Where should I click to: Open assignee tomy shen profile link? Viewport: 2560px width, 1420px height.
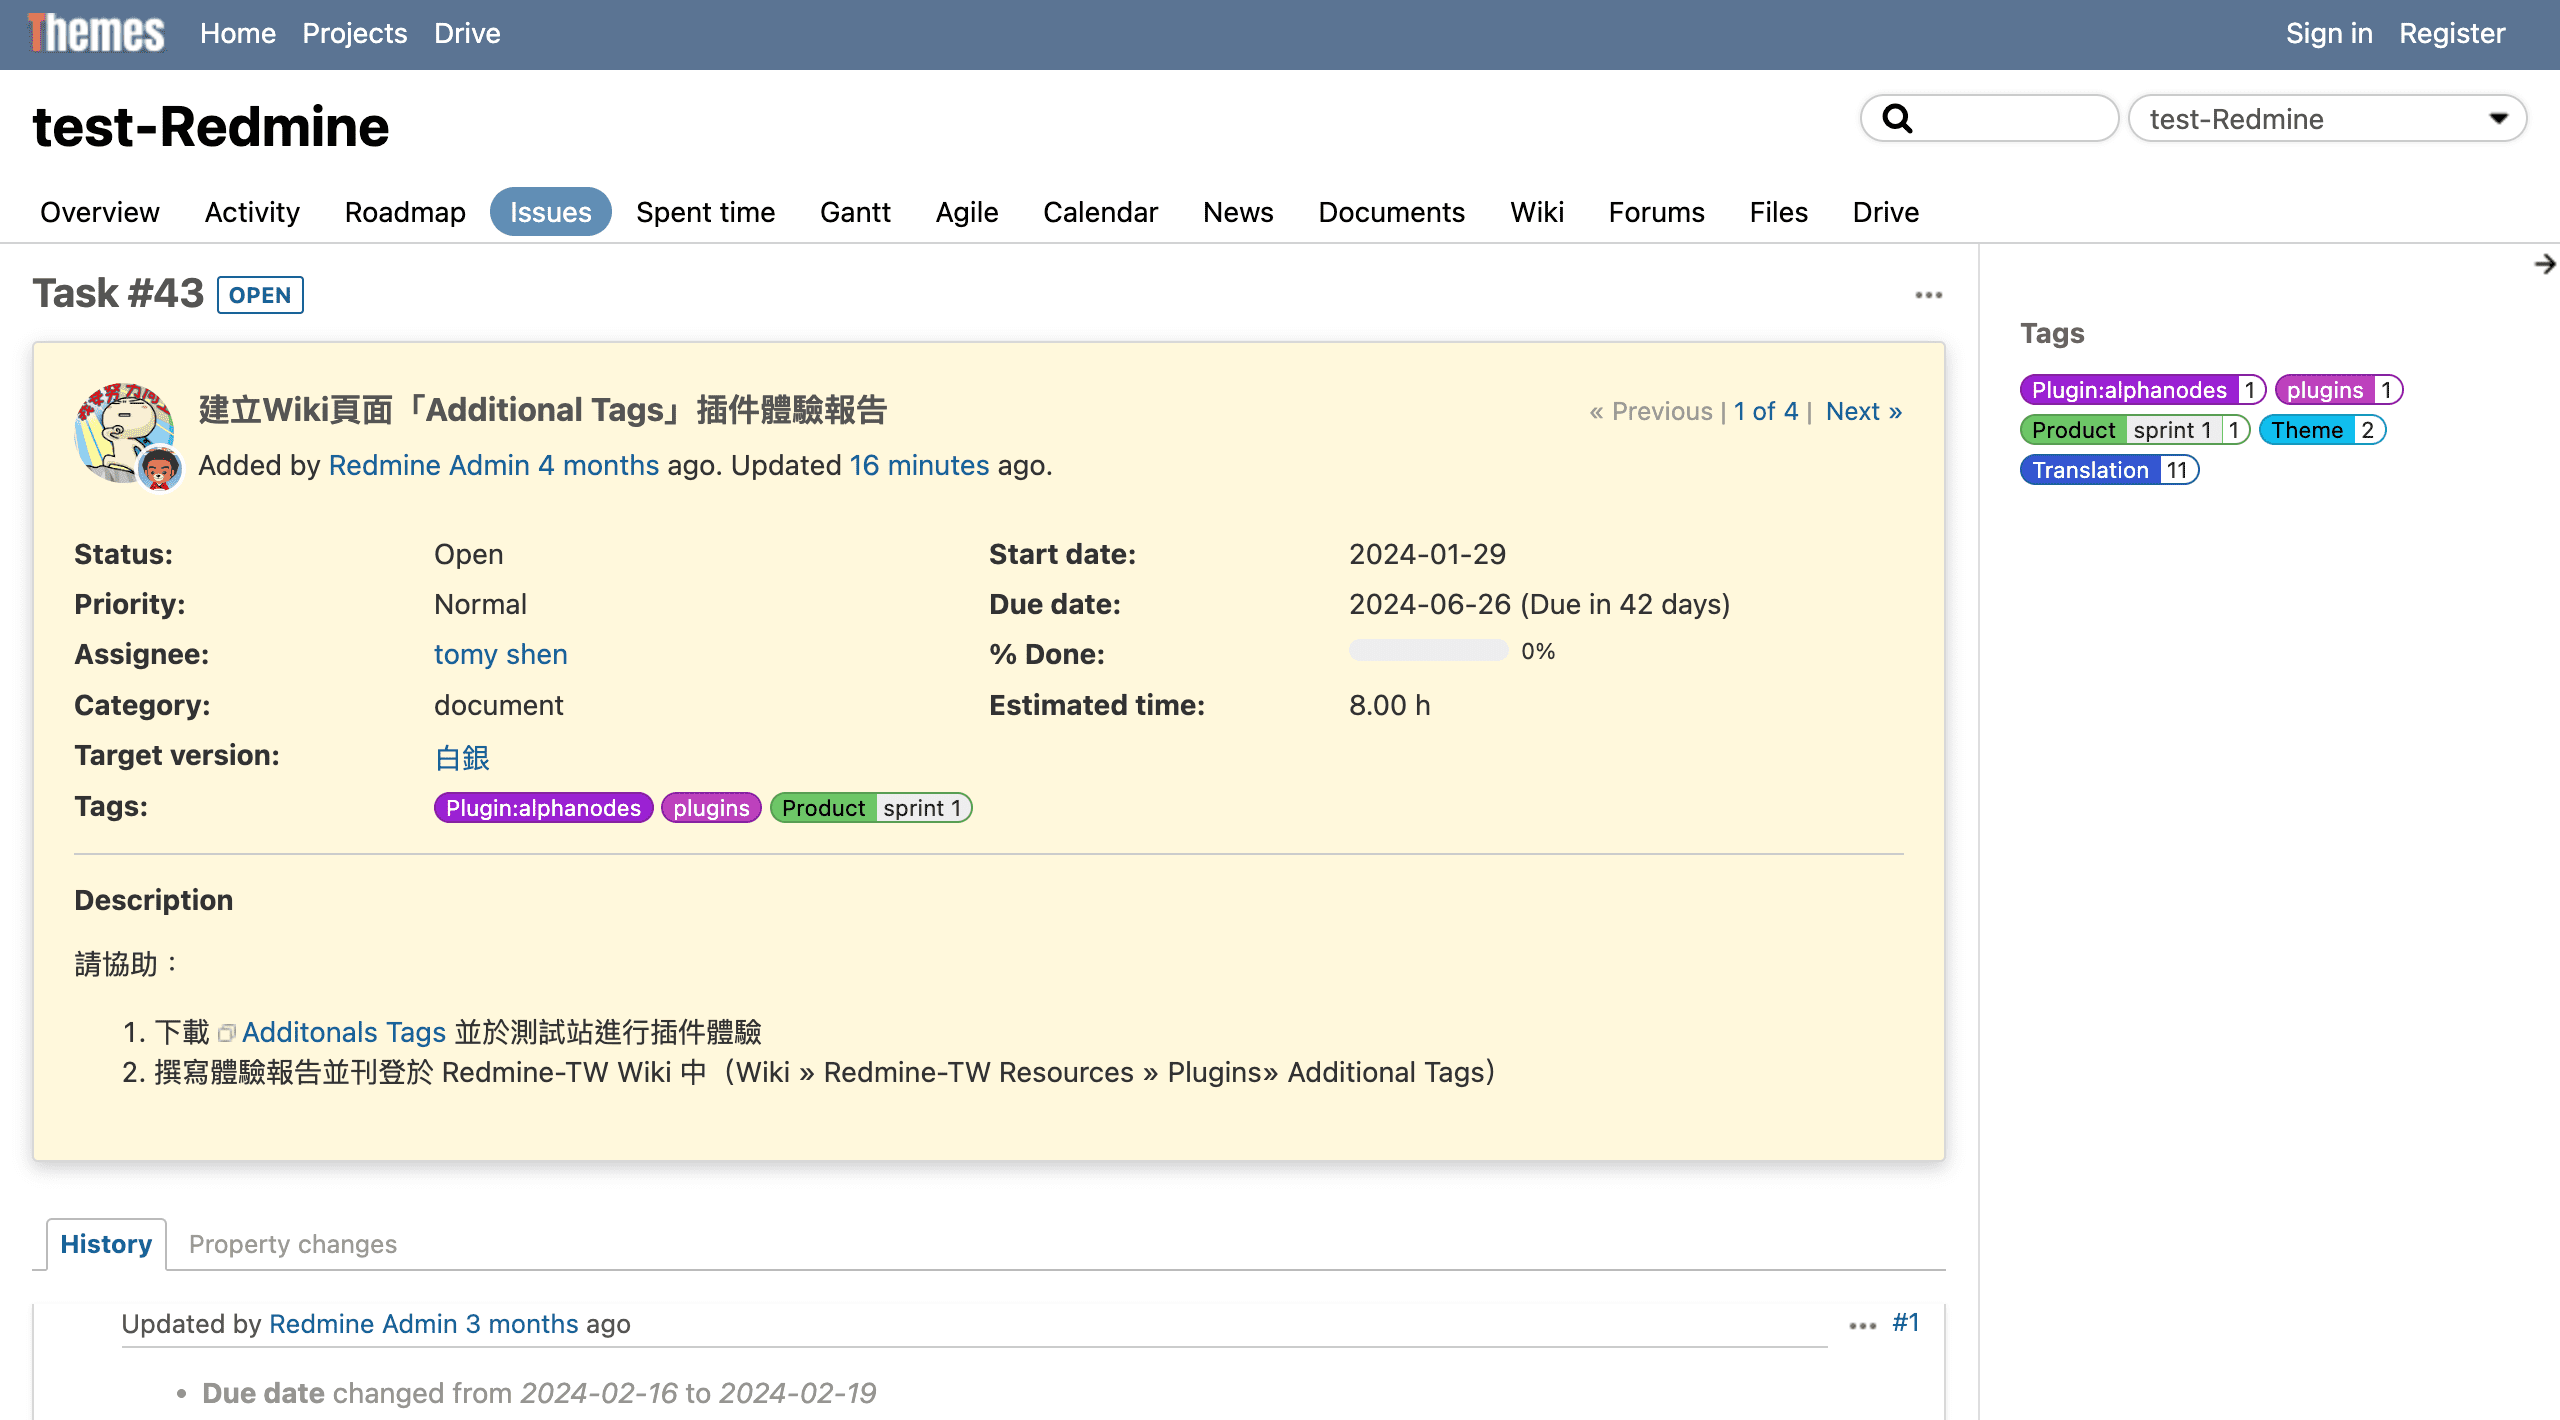click(500, 654)
